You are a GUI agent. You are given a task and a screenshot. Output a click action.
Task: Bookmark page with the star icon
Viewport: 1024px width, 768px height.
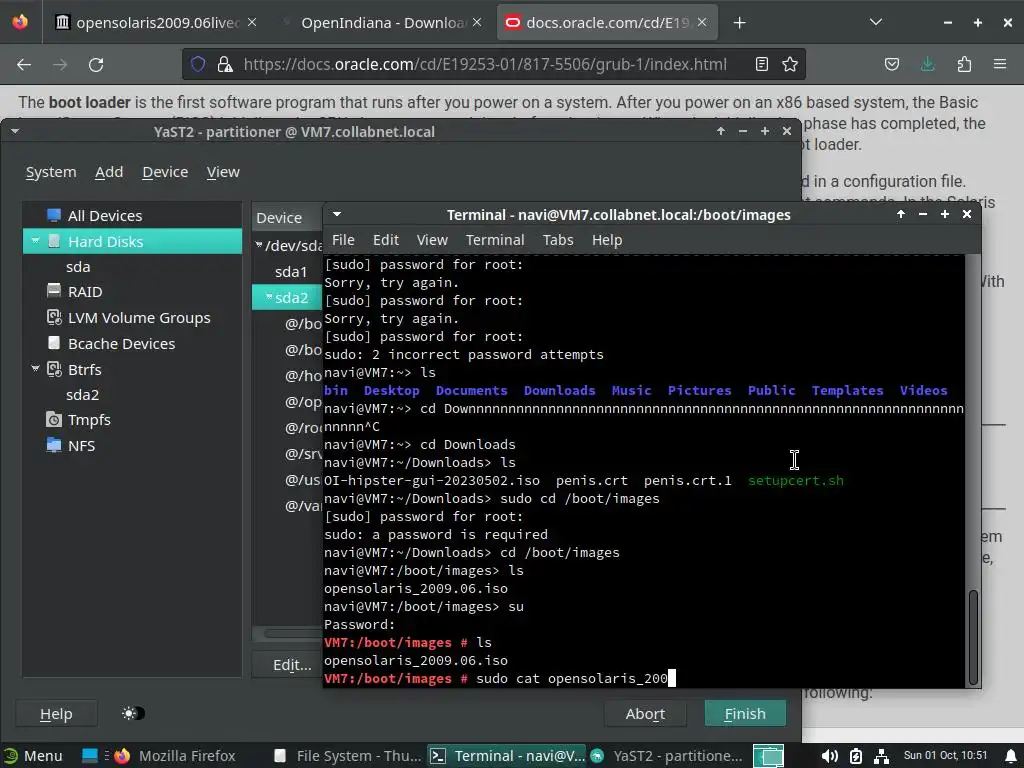coord(790,64)
